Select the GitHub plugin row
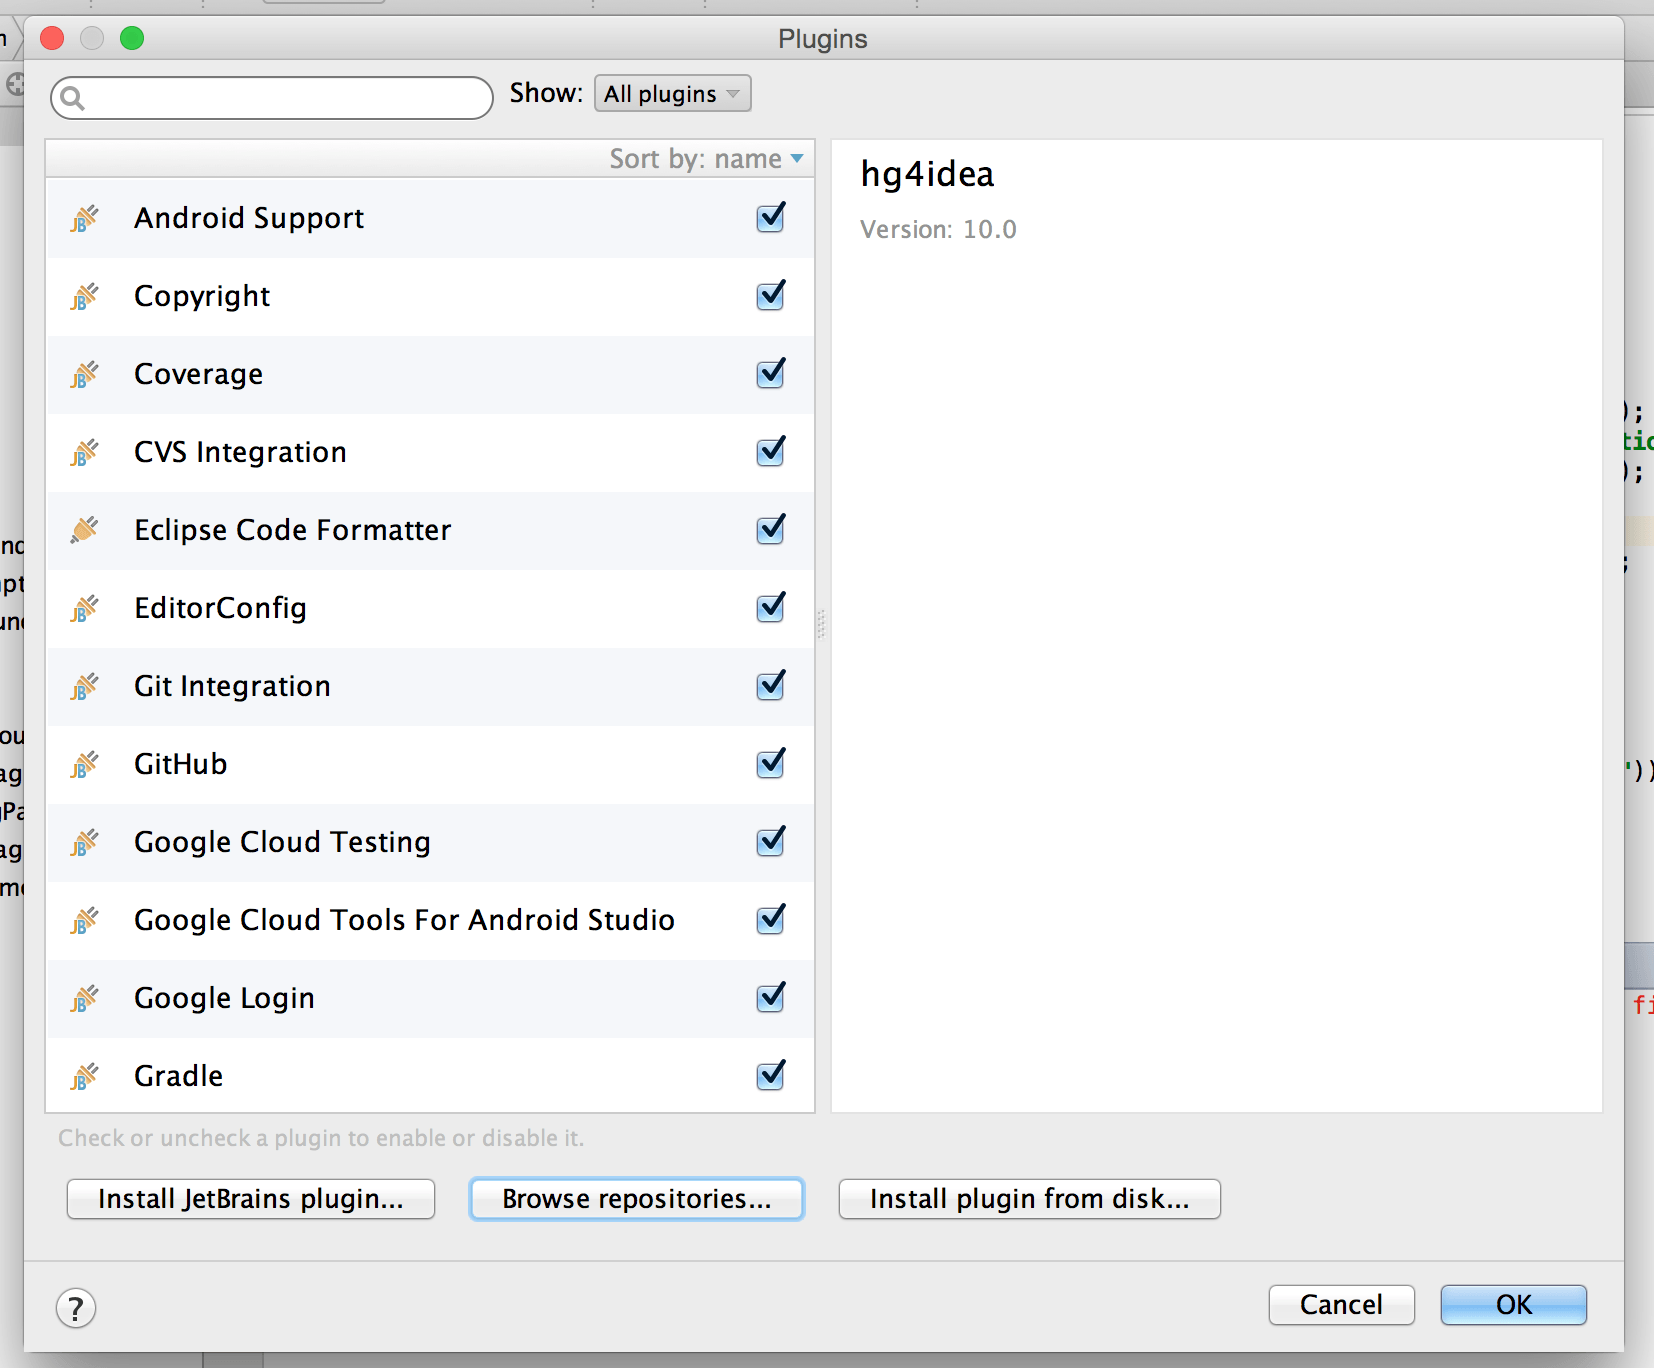Image resolution: width=1654 pixels, height=1368 pixels. pos(430,764)
